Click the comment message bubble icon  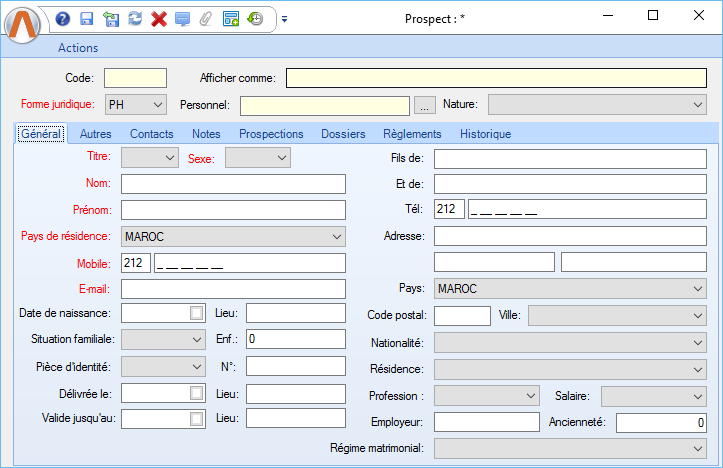(x=182, y=19)
